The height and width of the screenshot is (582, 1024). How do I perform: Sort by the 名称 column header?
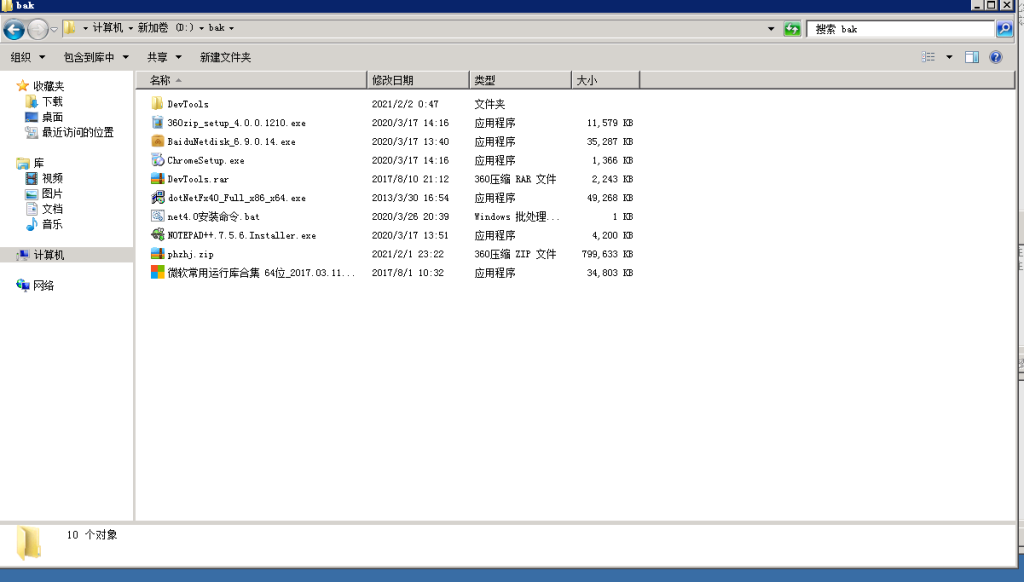point(251,80)
